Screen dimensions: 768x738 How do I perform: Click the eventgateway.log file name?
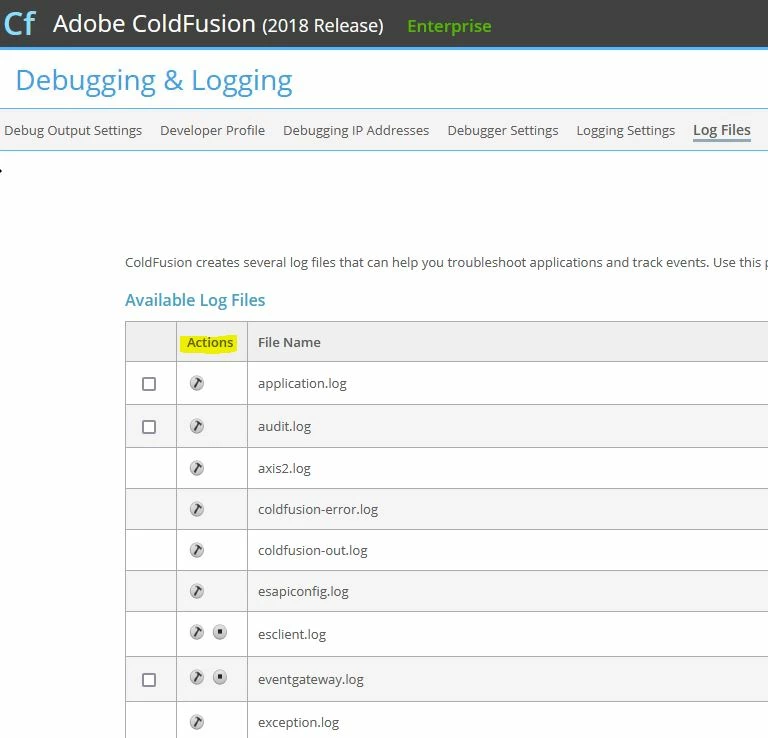311,680
